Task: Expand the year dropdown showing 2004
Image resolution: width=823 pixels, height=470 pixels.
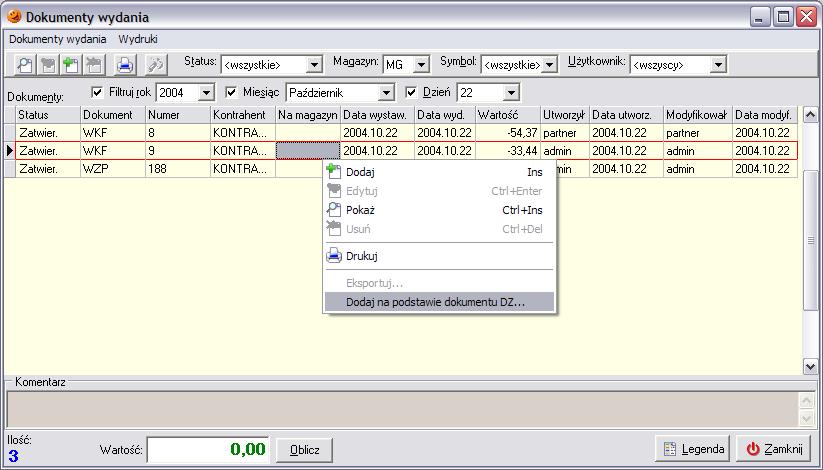Action: 206,93
